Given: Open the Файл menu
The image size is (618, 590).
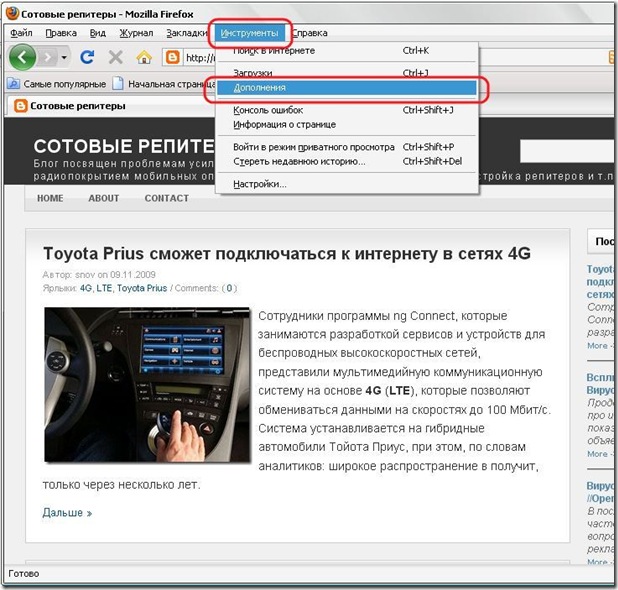Looking at the screenshot, I should tap(21, 33).
